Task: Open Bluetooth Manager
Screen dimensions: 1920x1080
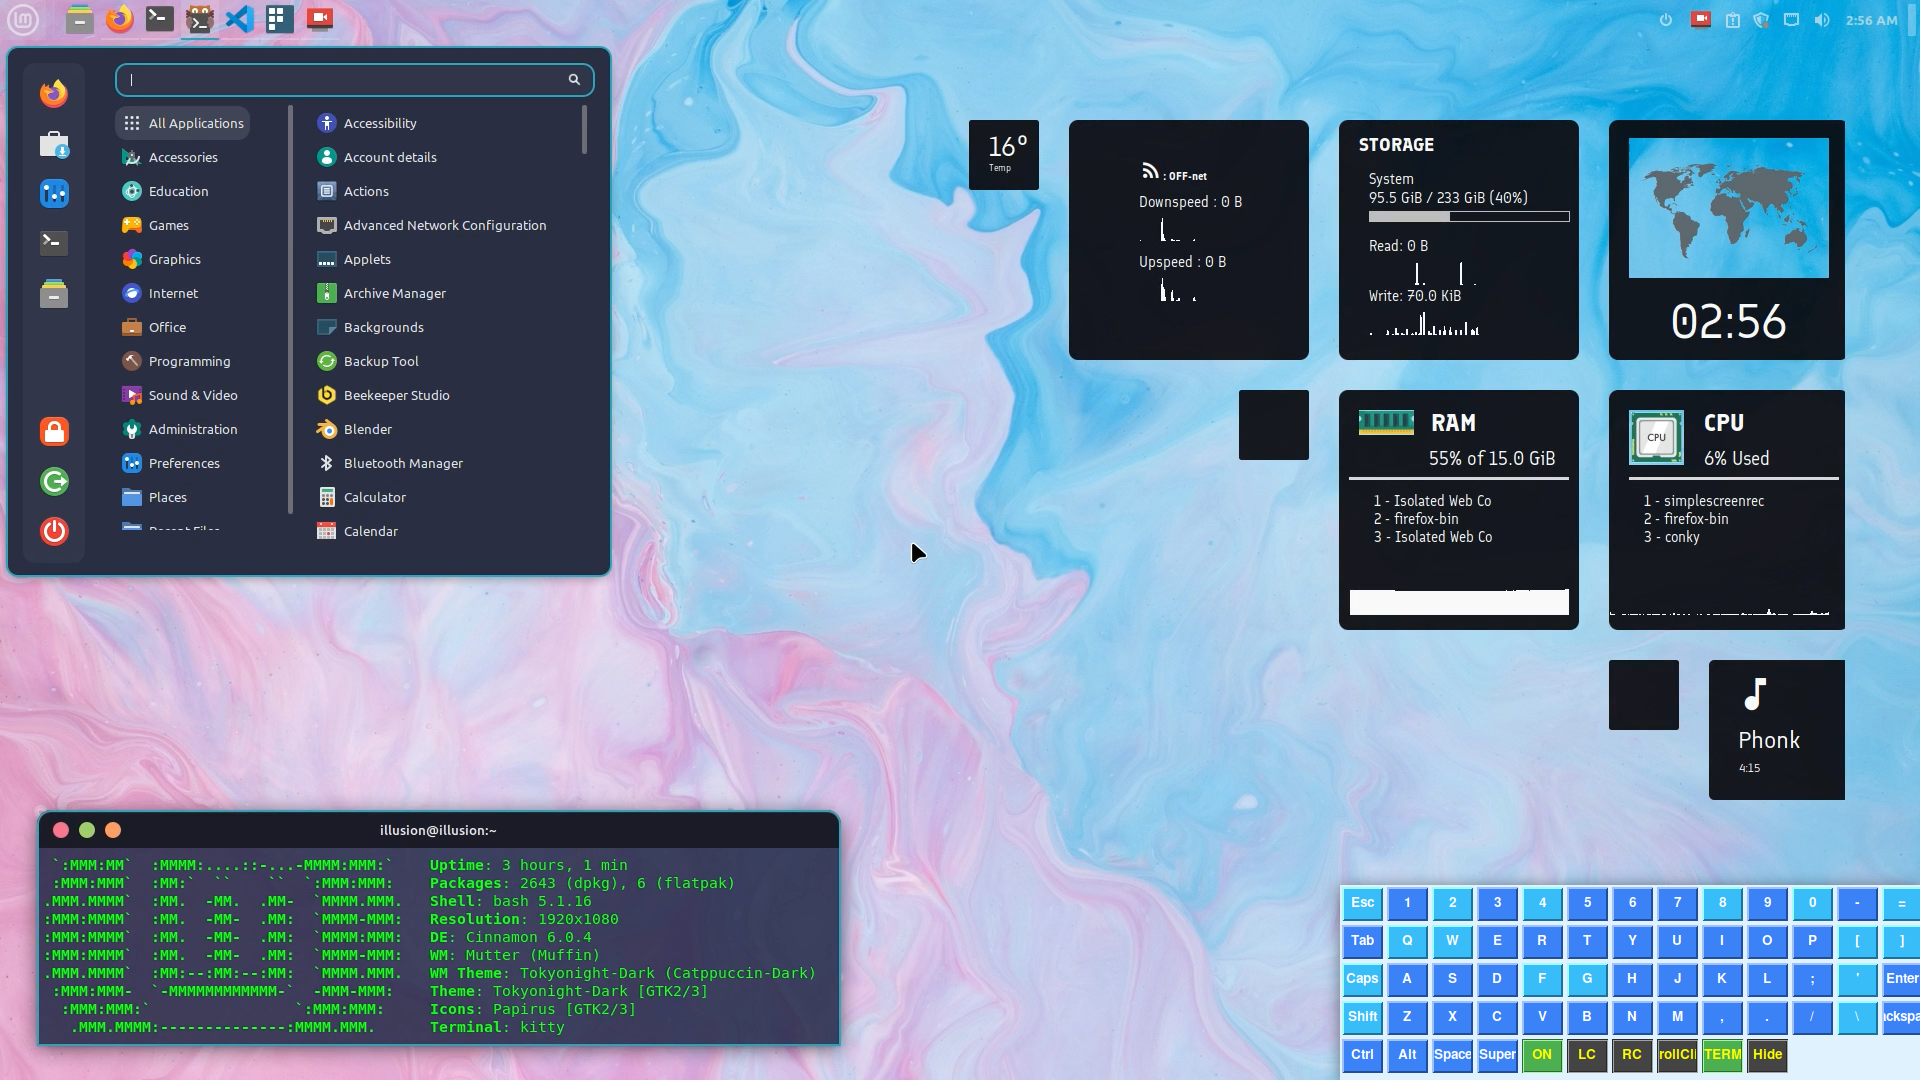Action: (x=443, y=463)
